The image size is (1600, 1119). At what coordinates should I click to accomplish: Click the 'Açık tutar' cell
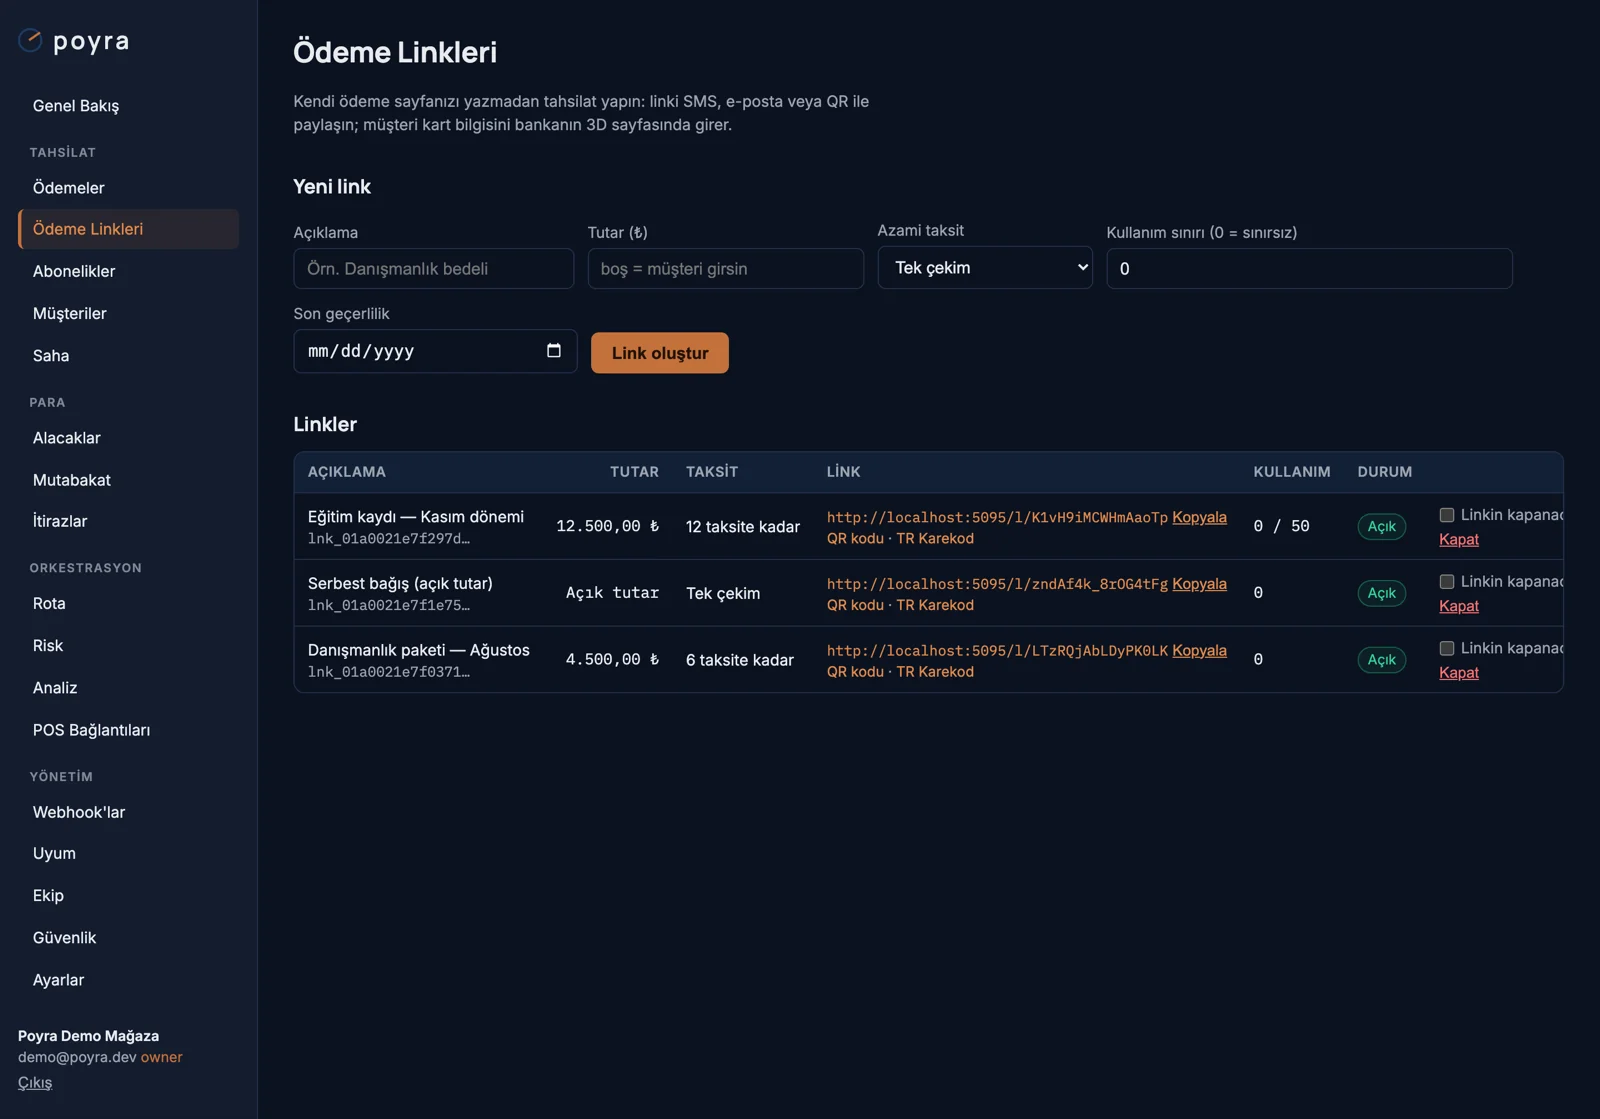click(x=612, y=593)
